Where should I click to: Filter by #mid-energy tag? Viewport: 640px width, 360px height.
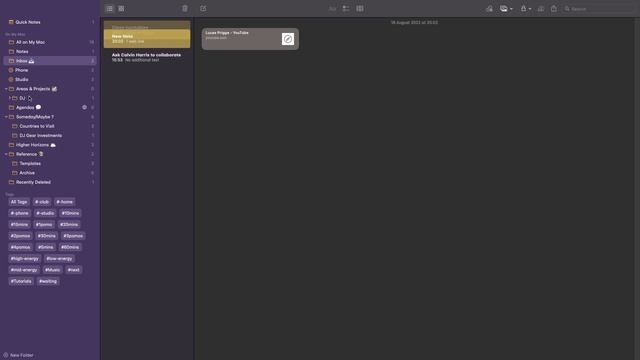click(x=24, y=270)
